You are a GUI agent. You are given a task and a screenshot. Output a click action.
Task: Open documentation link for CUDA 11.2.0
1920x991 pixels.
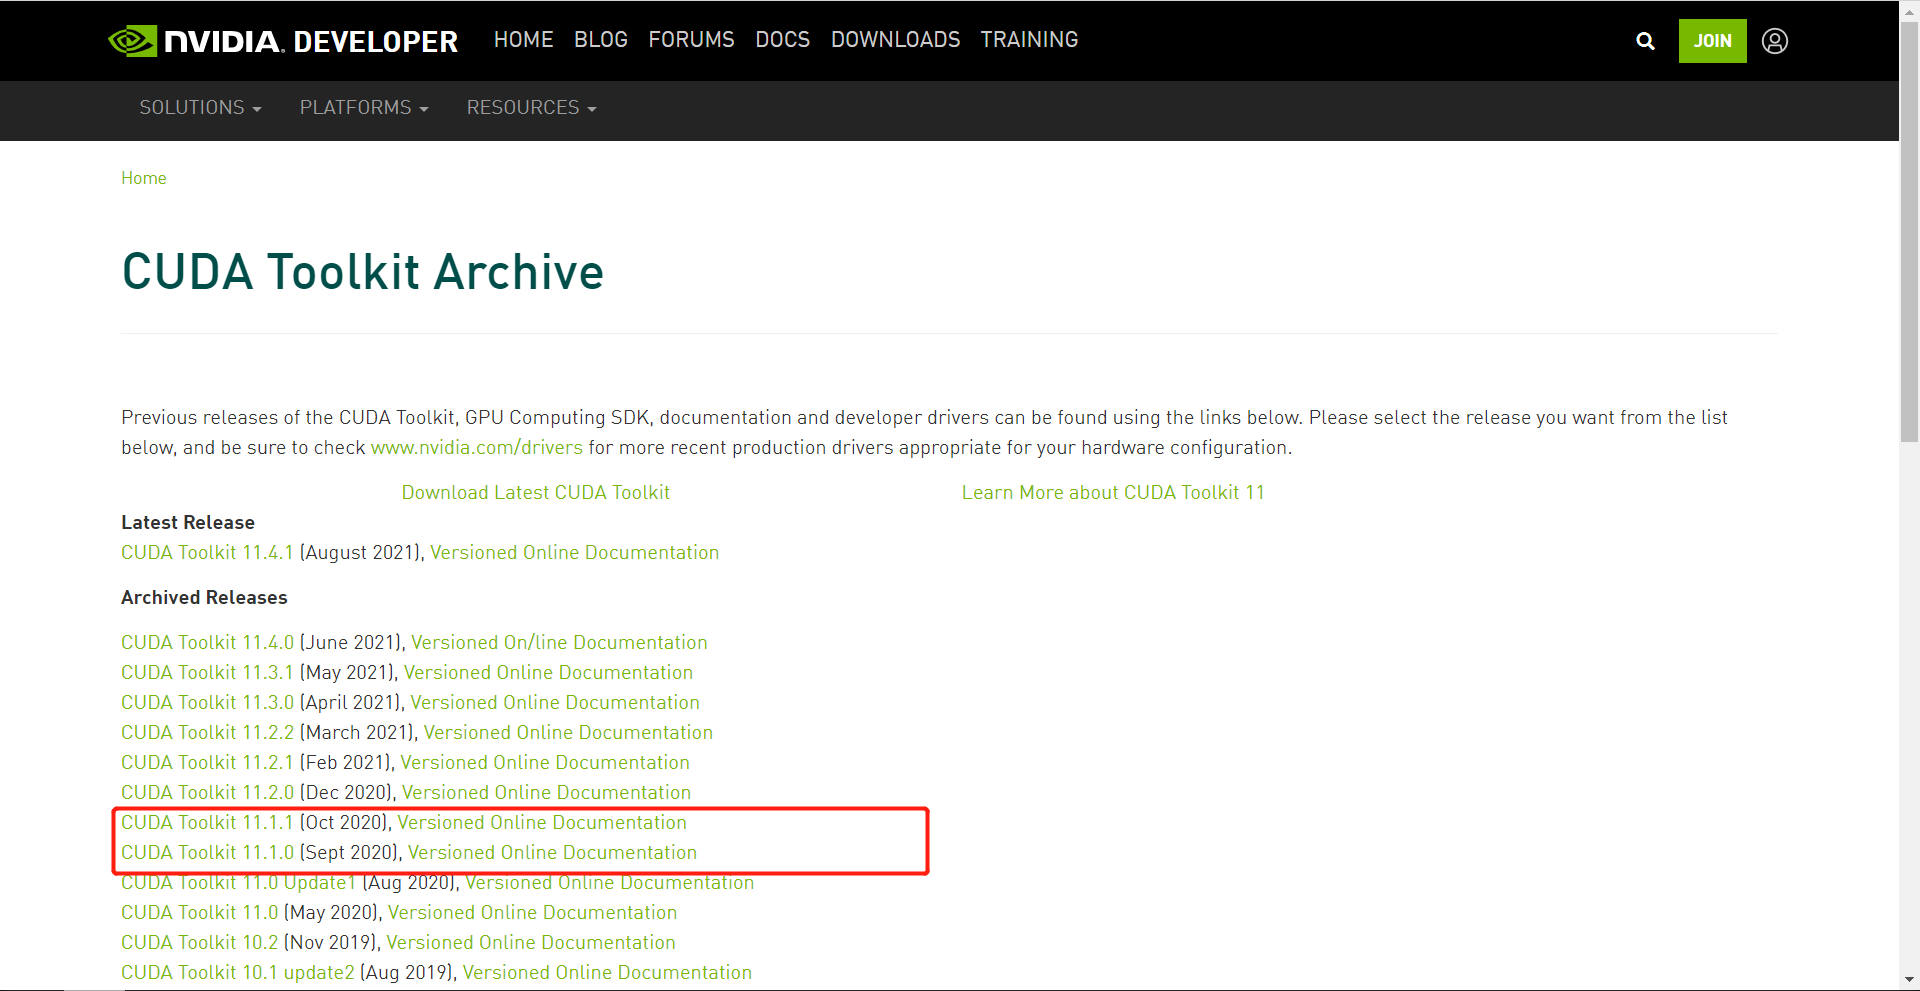pos(546,793)
